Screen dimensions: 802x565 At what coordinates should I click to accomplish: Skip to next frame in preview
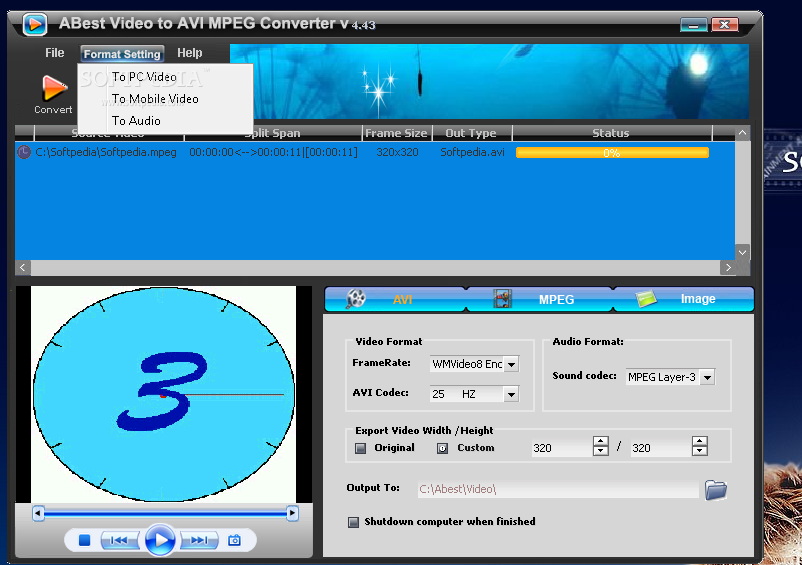click(199, 540)
